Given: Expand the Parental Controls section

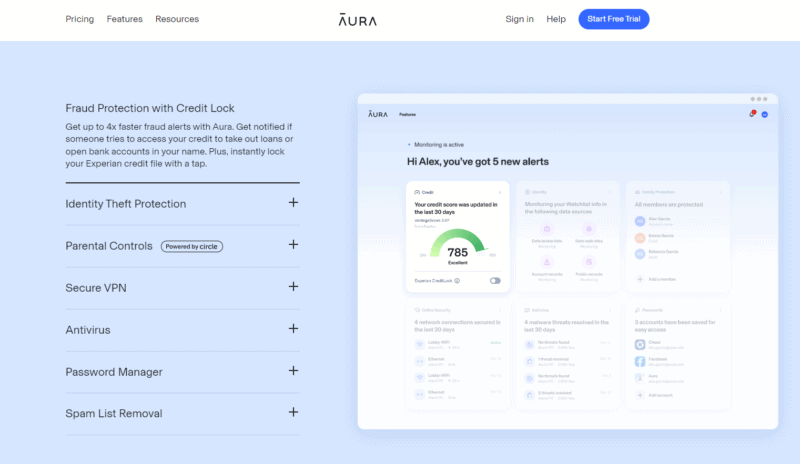Looking at the screenshot, I should coord(293,245).
